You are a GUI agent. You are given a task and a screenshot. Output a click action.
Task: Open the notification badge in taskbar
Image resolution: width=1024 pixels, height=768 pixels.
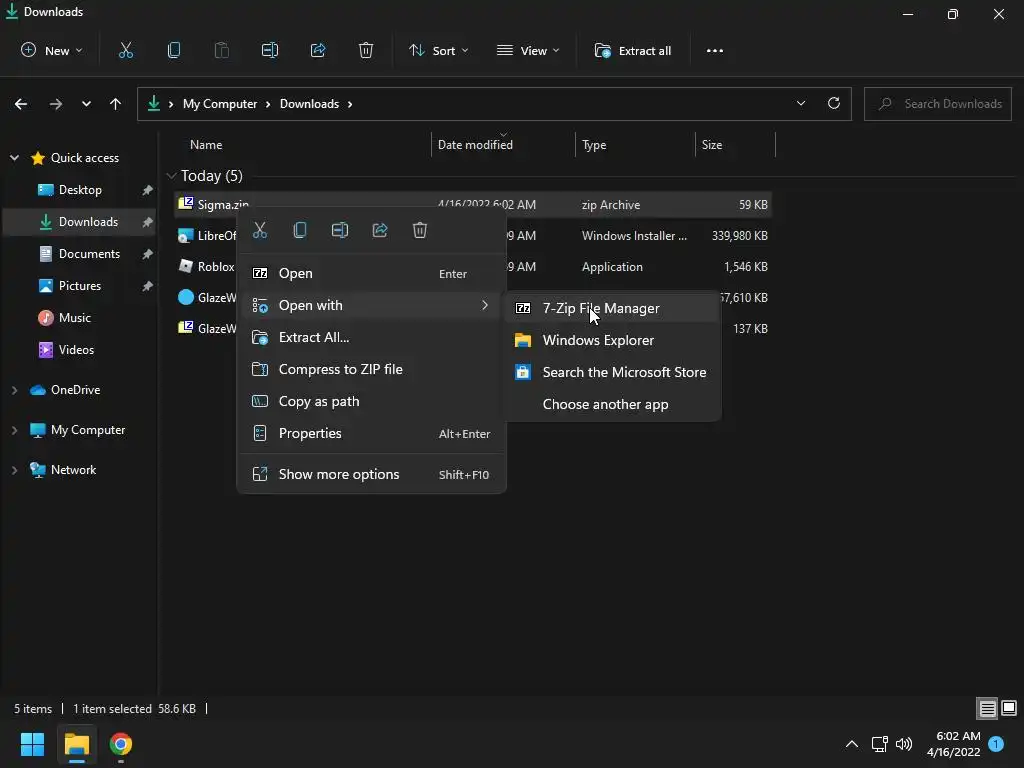tap(996, 743)
